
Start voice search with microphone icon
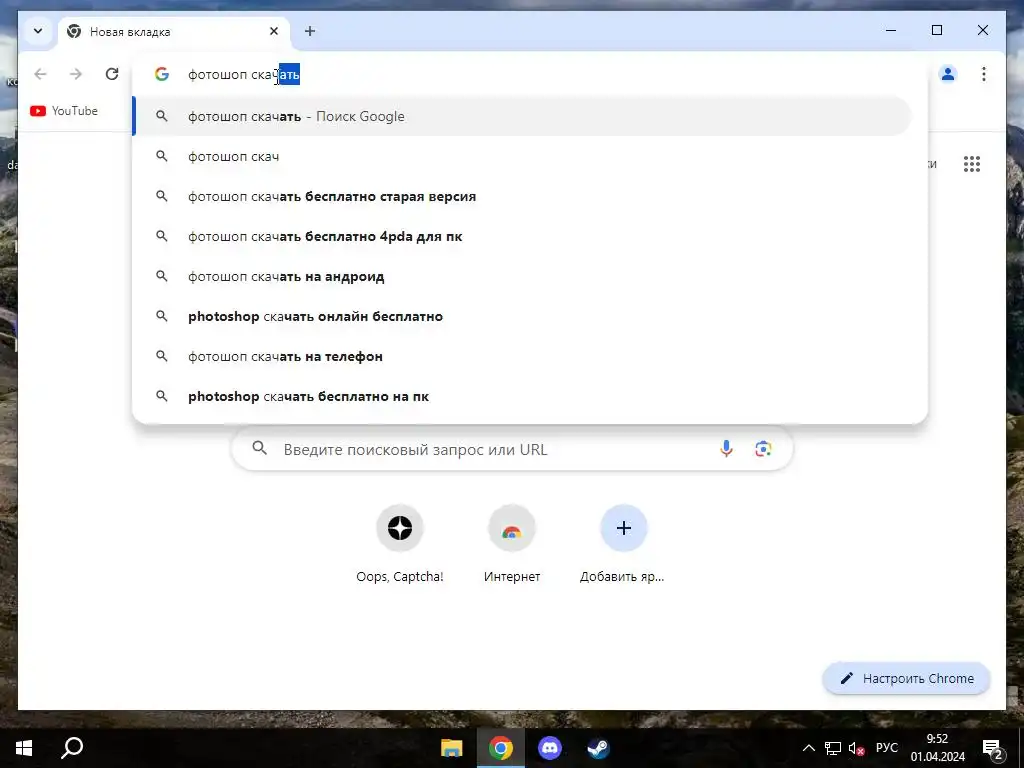coord(726,449)
